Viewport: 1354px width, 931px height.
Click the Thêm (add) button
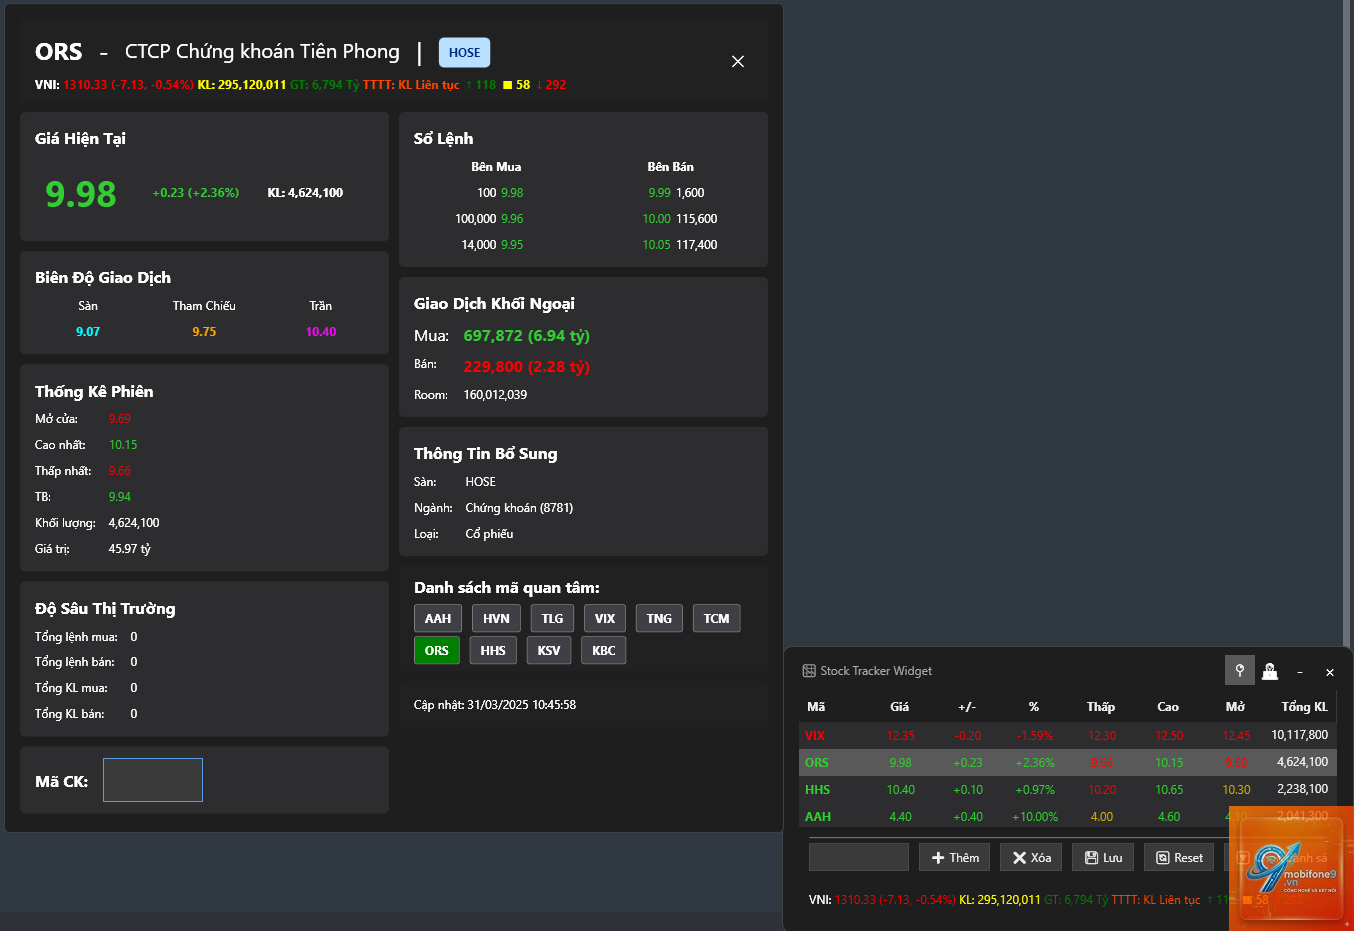955,857
